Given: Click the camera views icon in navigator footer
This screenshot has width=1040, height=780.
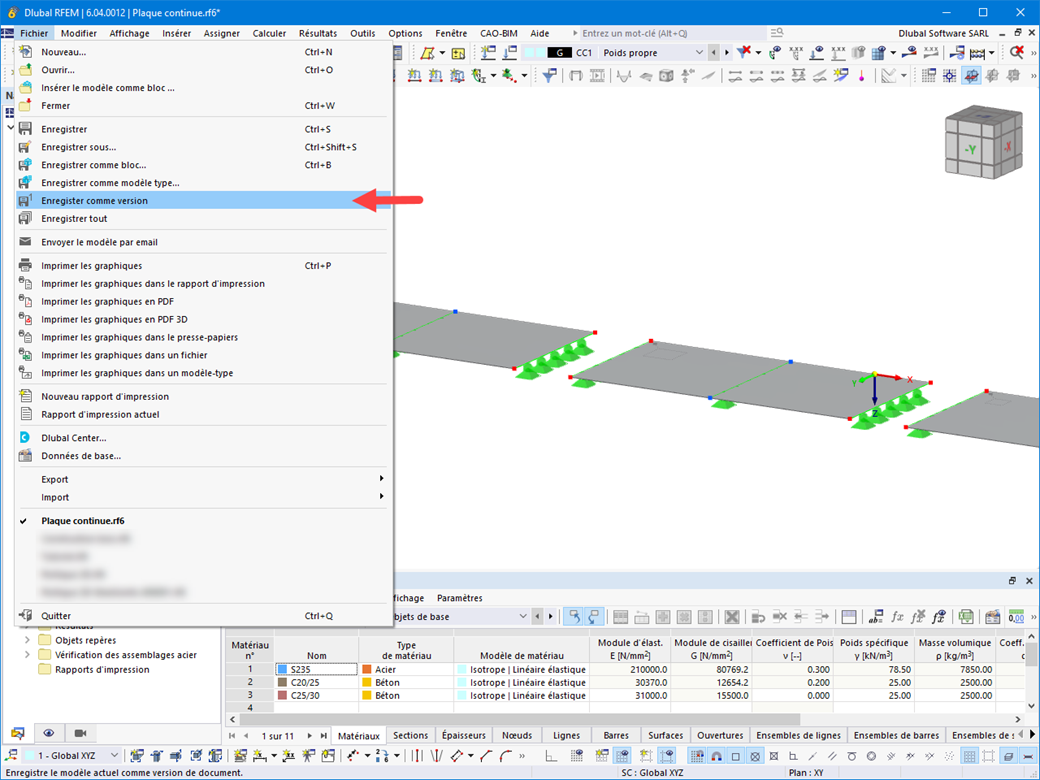Looking at the screenshot, I should [80, 733].
